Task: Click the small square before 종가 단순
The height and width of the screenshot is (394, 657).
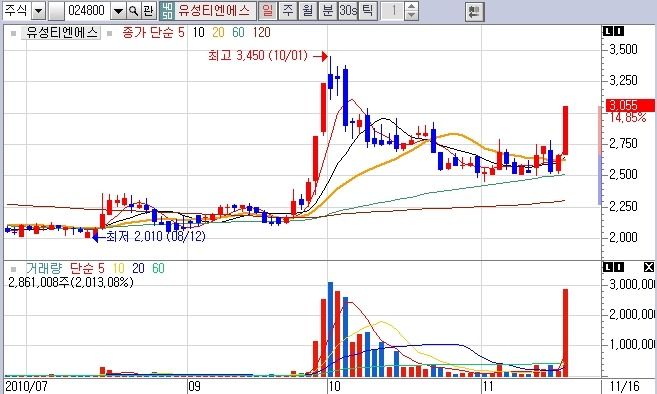Action: point(110,34)
